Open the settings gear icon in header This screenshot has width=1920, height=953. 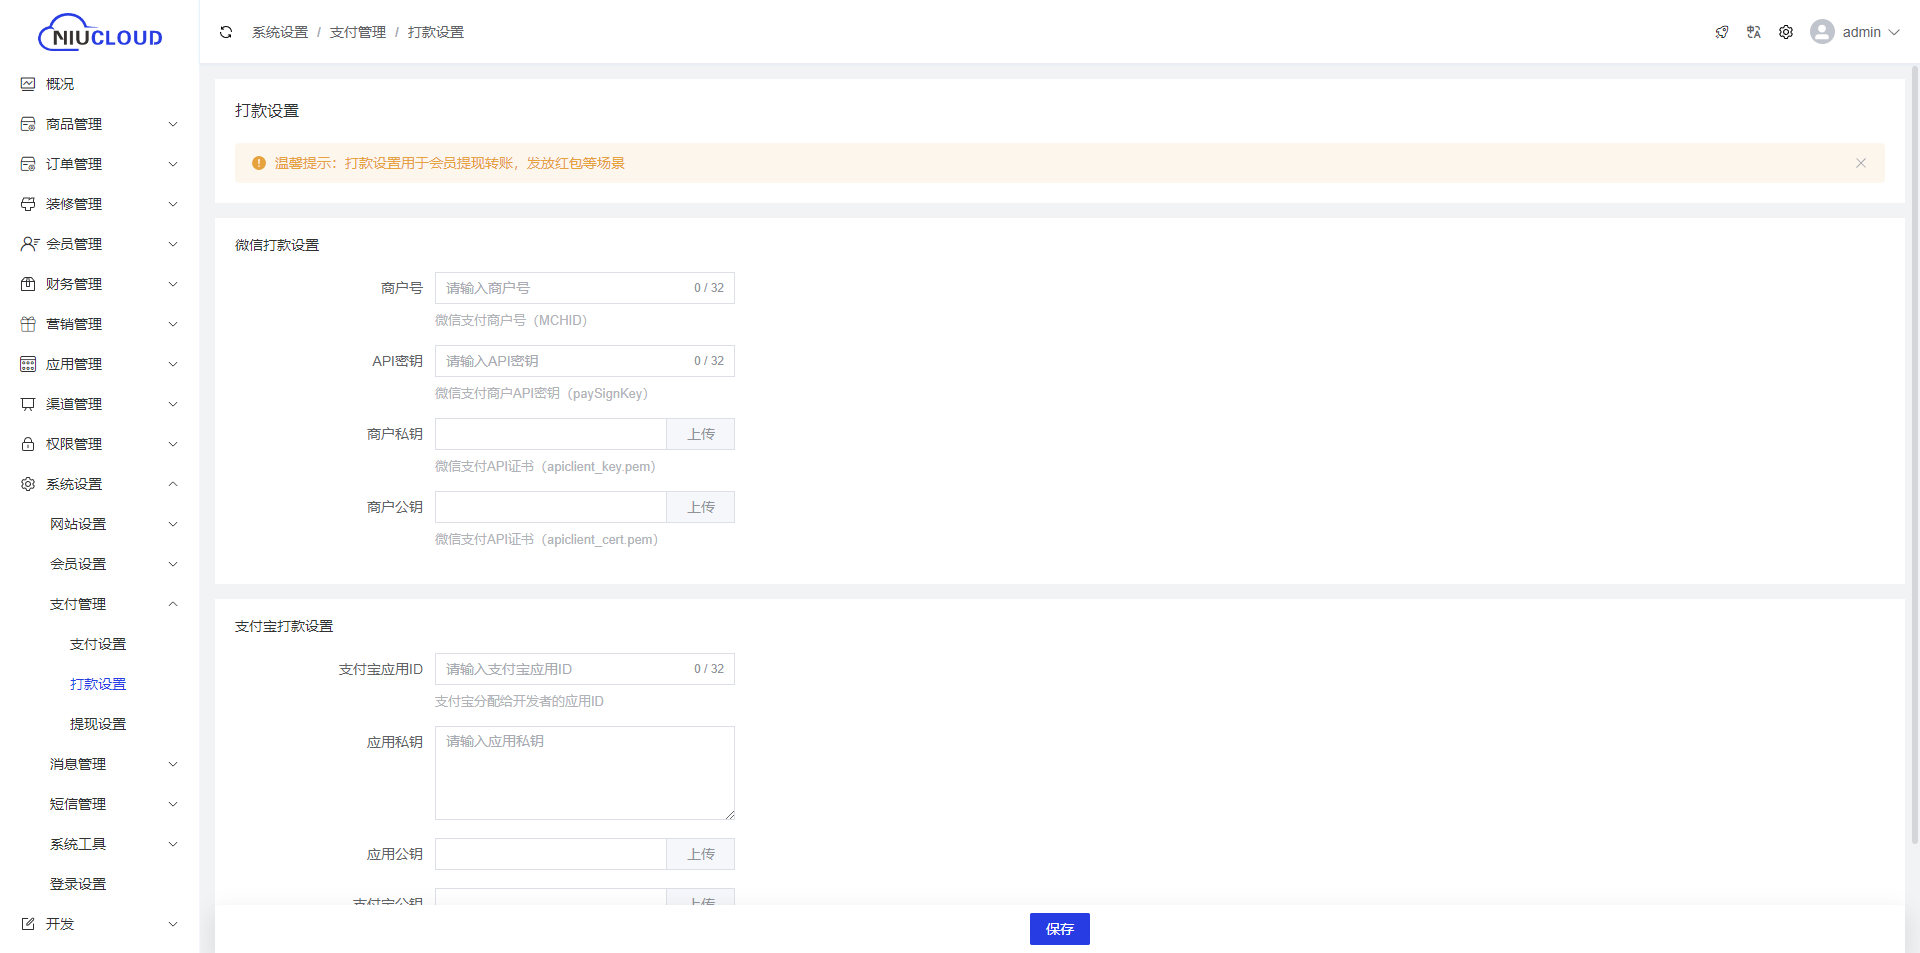1786,32
